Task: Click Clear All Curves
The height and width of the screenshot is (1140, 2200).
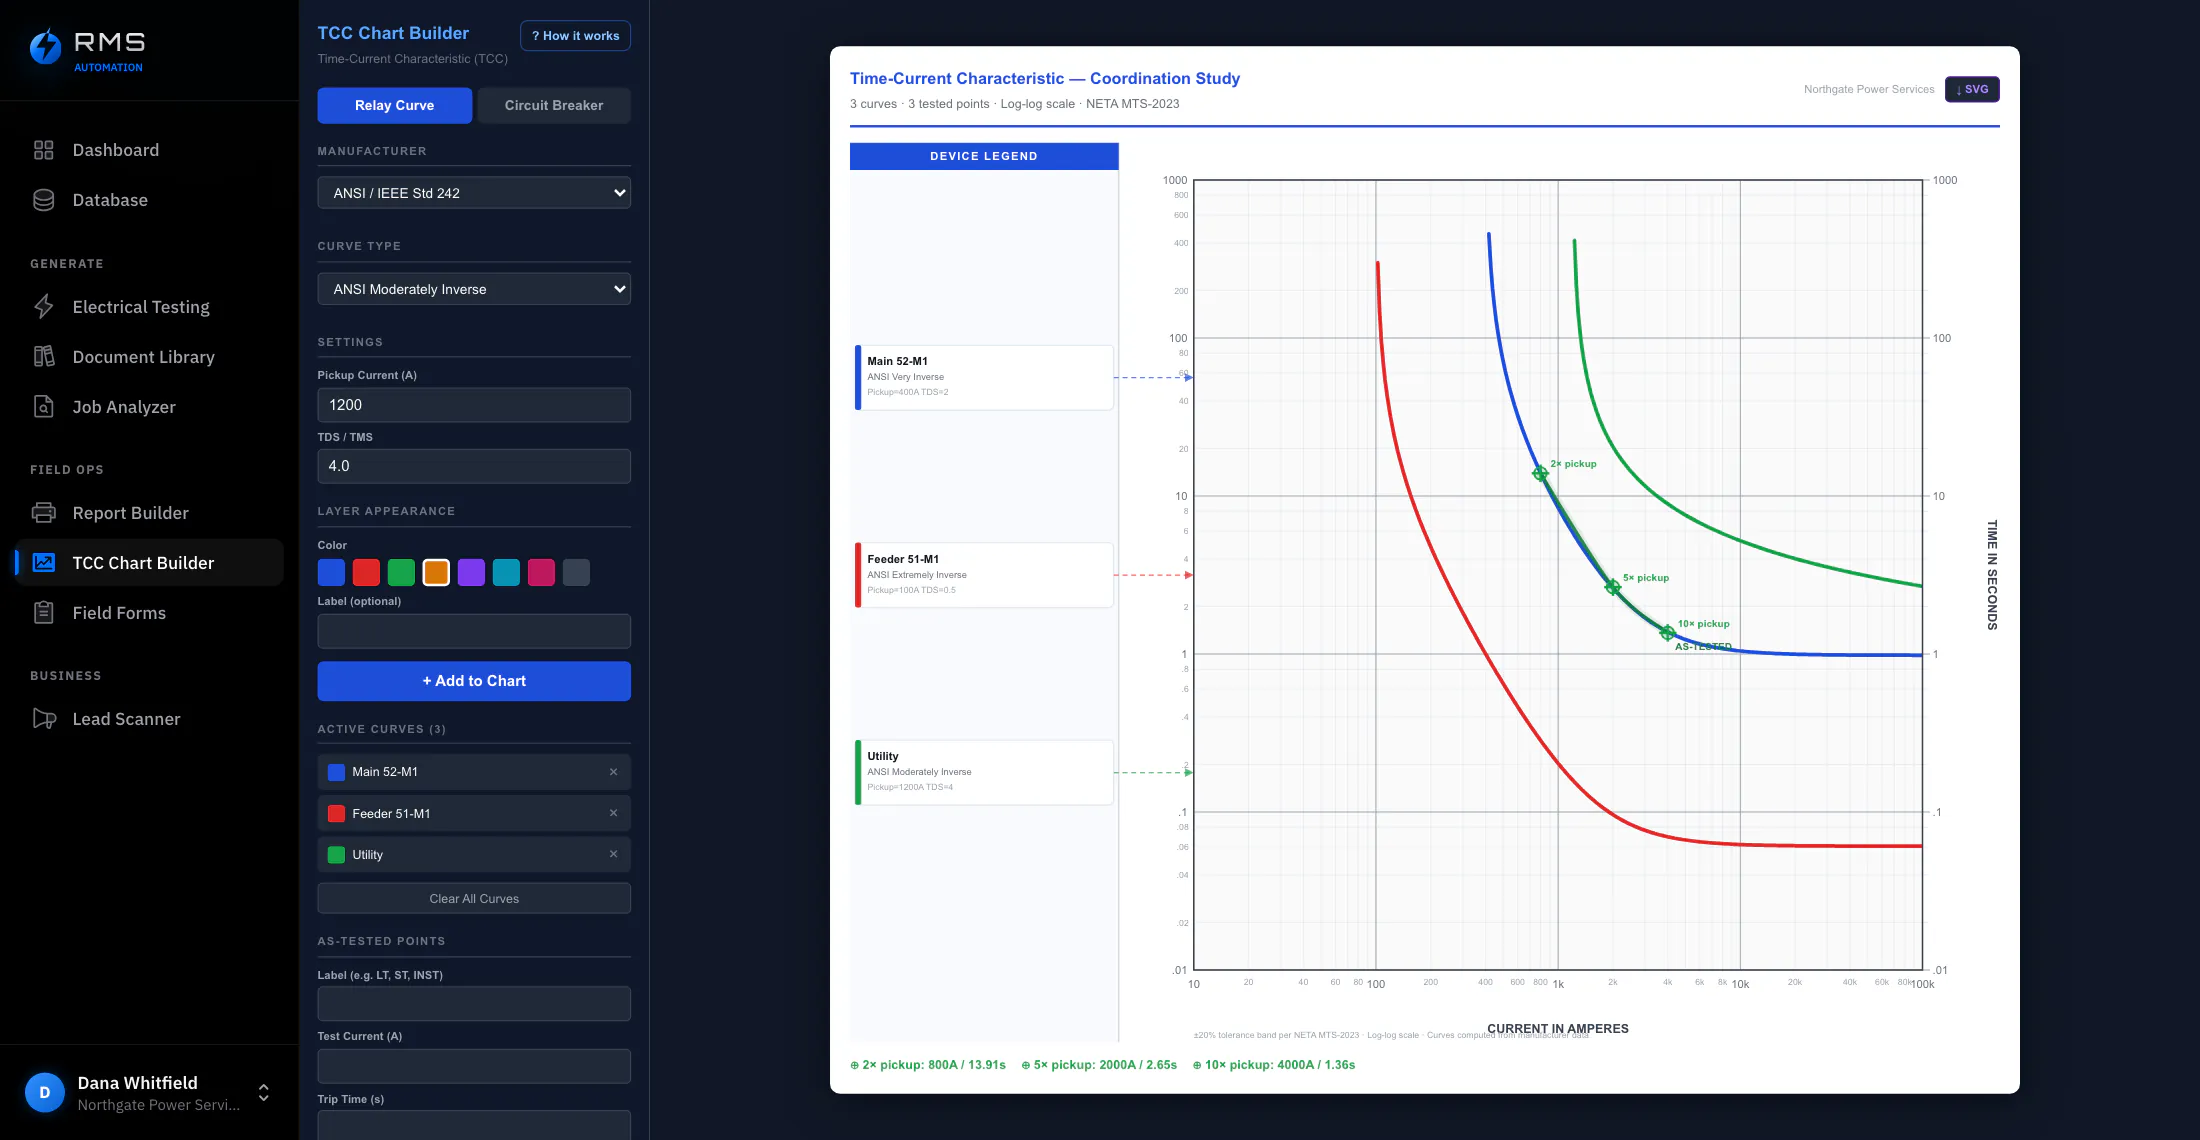Action: click(x=474, y=898)
